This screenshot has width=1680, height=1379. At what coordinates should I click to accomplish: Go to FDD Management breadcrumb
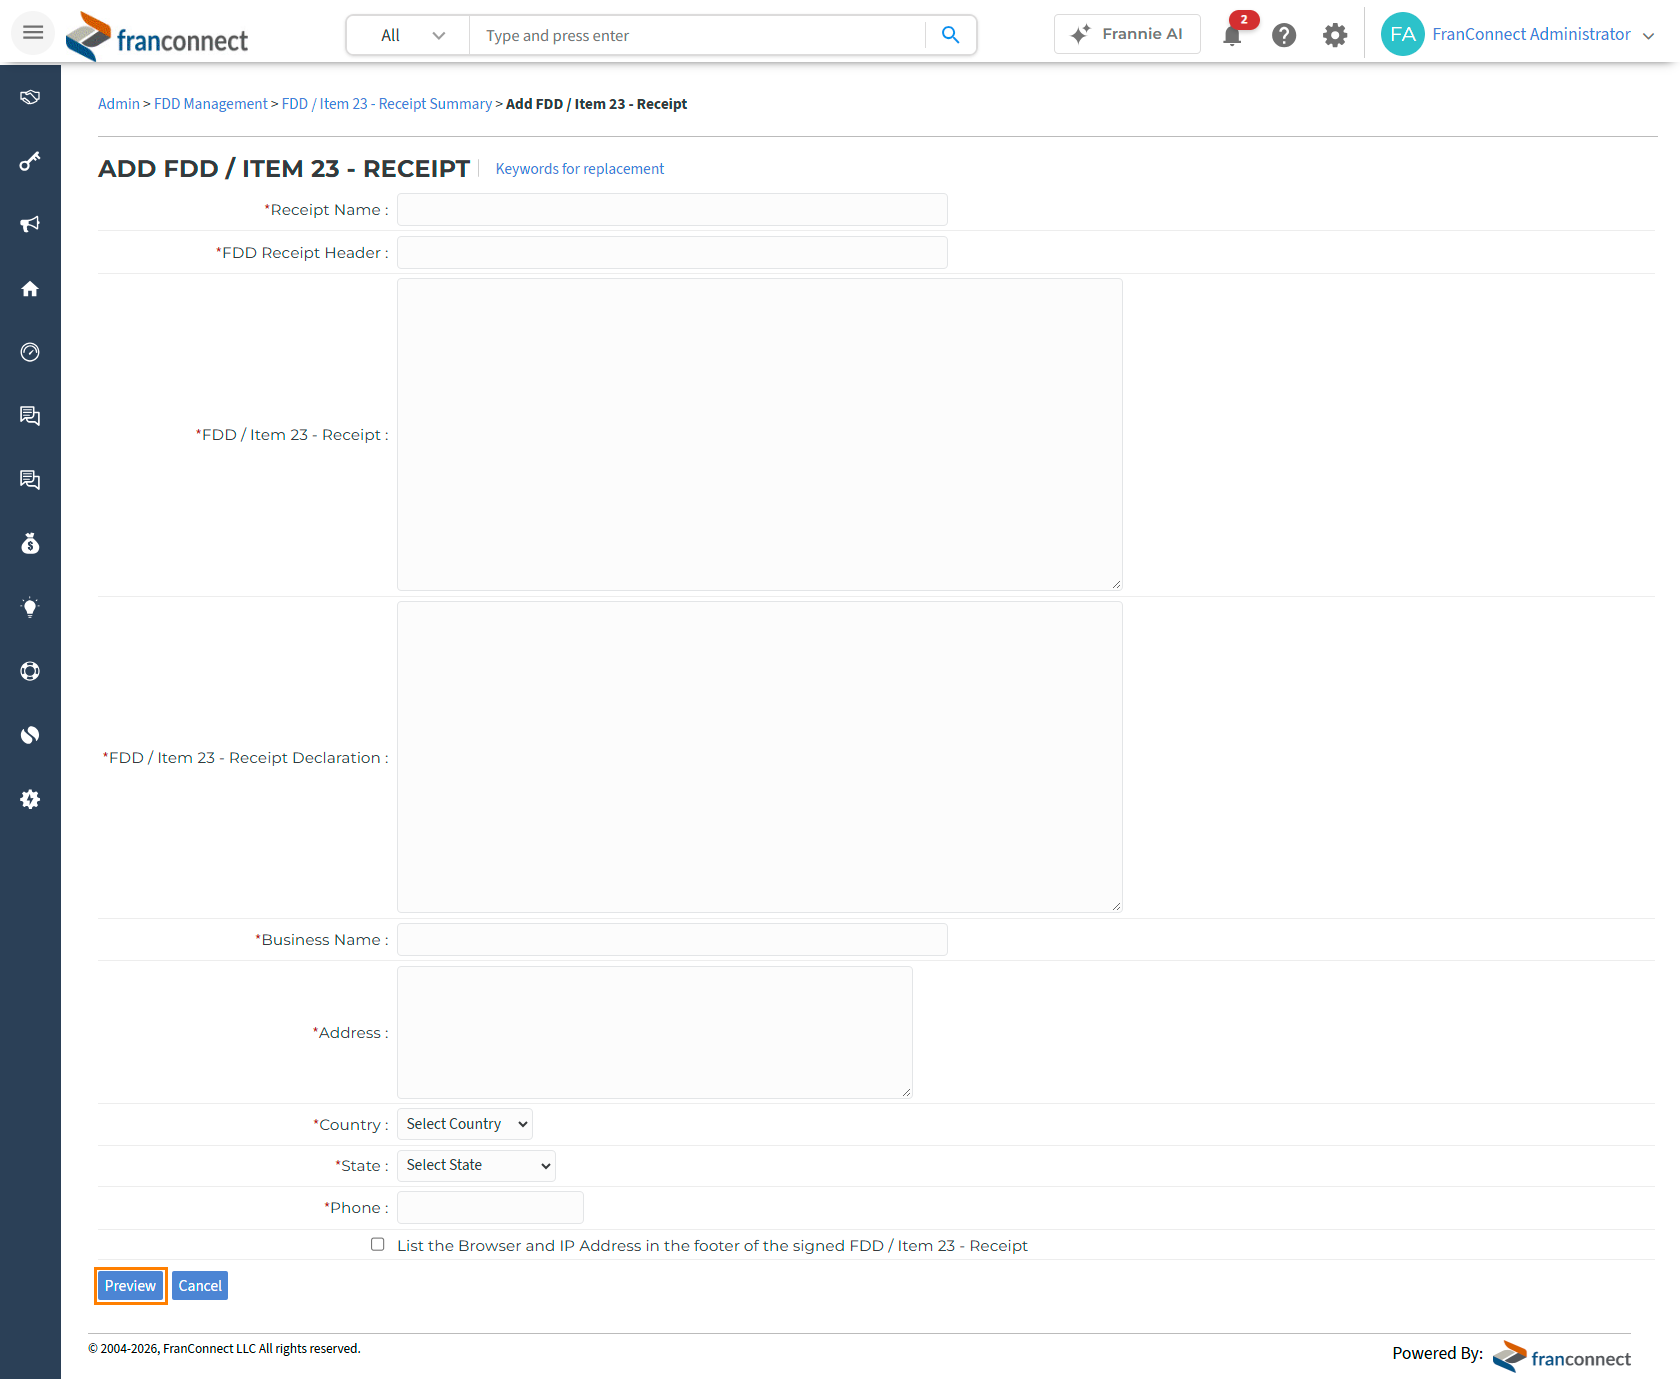click(211, 104)
